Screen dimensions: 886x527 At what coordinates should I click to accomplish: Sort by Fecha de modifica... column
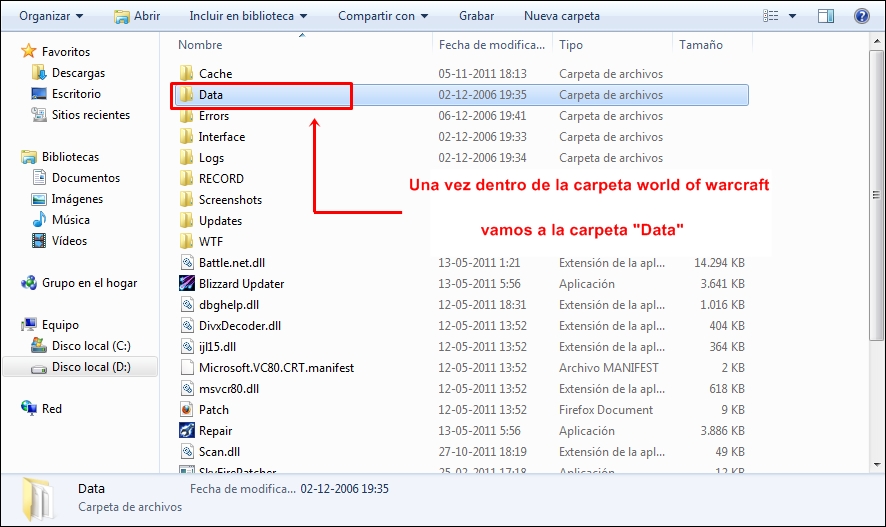pyautogui.click(x=492, y=45)
